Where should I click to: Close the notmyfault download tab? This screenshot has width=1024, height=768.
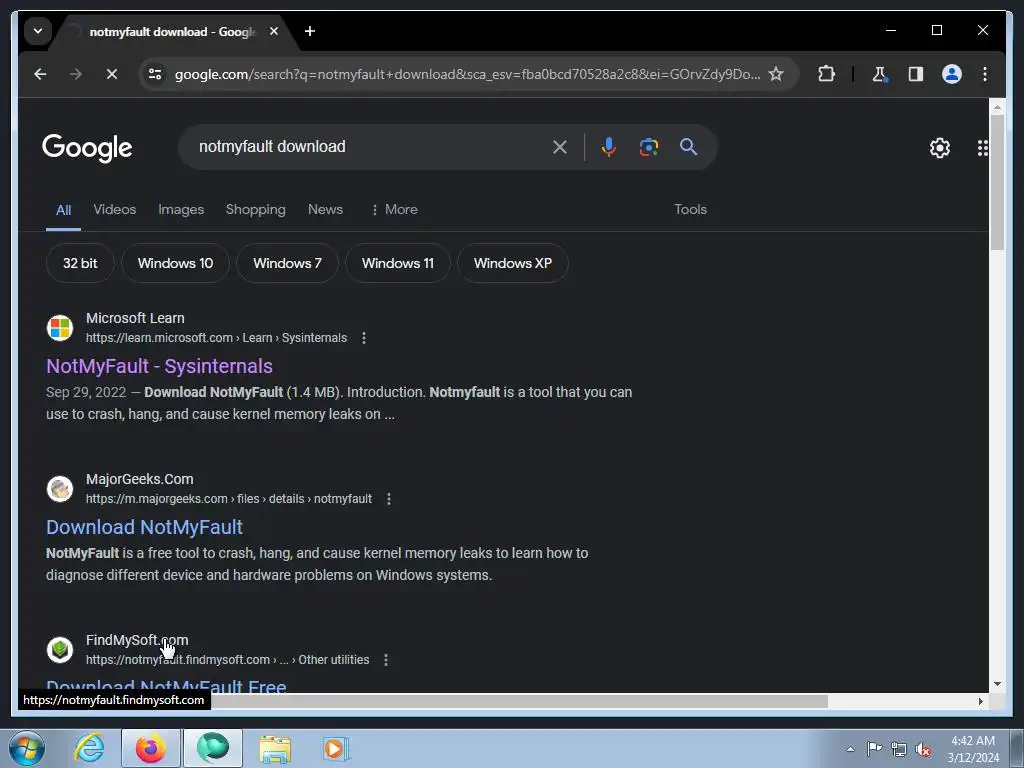(x=274, y=31)
